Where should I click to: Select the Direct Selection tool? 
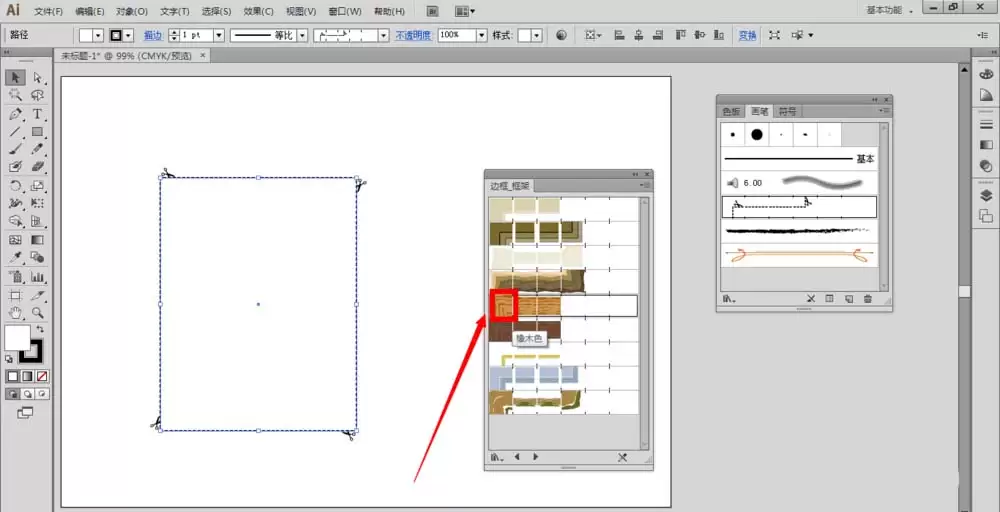tap(38, 78)
